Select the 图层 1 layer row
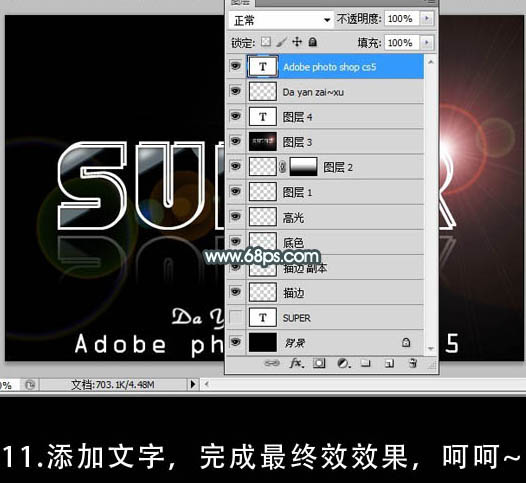Screen dimensions: 526x483 [x=325, y=192]
